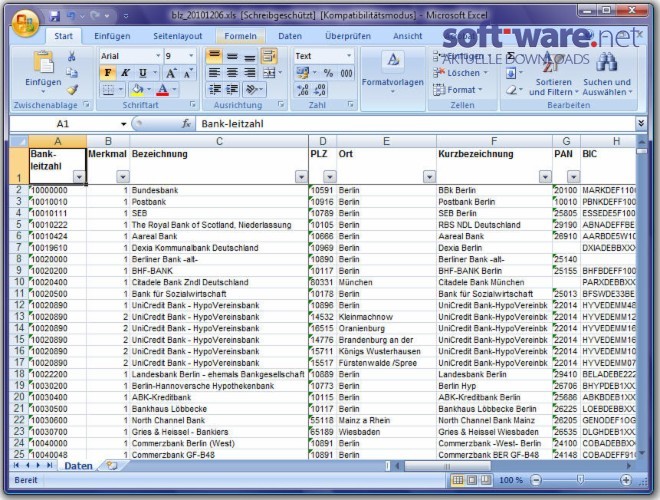This screenshot has height=500, width=660.
Task: Click the eraser clear icon in Bearbeiten
Action: click(x=511, y=90)
